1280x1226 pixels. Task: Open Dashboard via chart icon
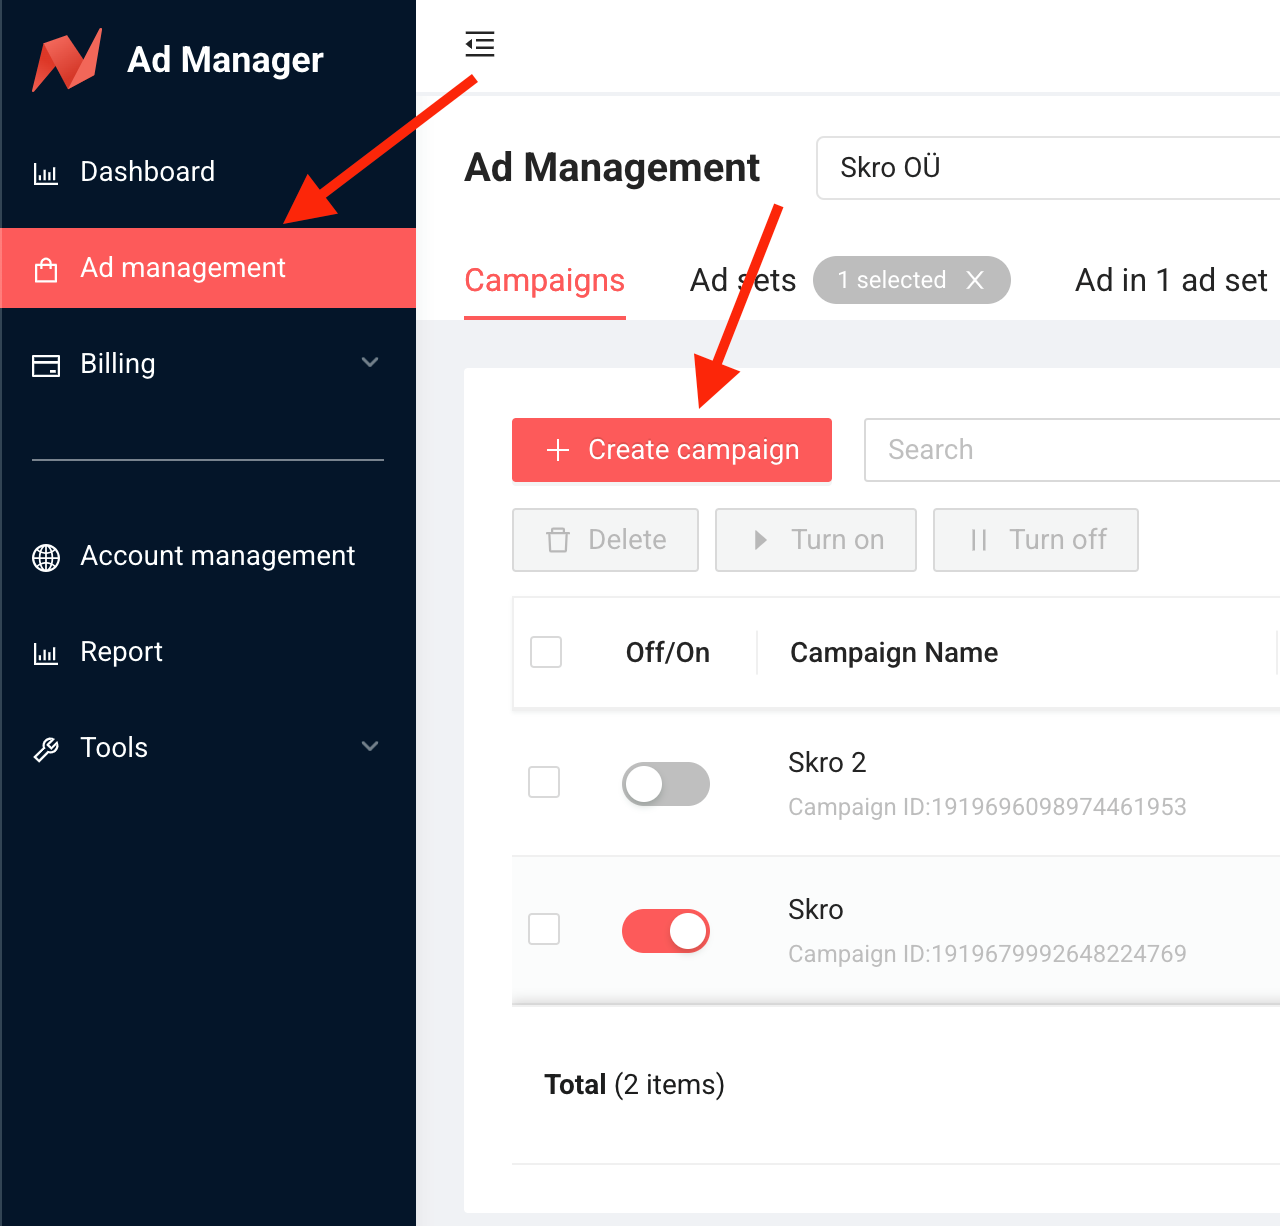(x=46, y=173)
